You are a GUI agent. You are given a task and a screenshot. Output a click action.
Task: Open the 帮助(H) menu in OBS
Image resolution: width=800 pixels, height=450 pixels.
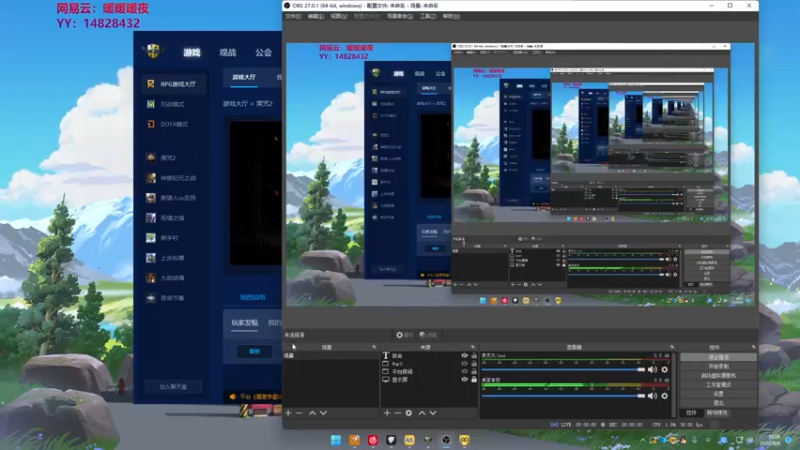click(451, 16)
